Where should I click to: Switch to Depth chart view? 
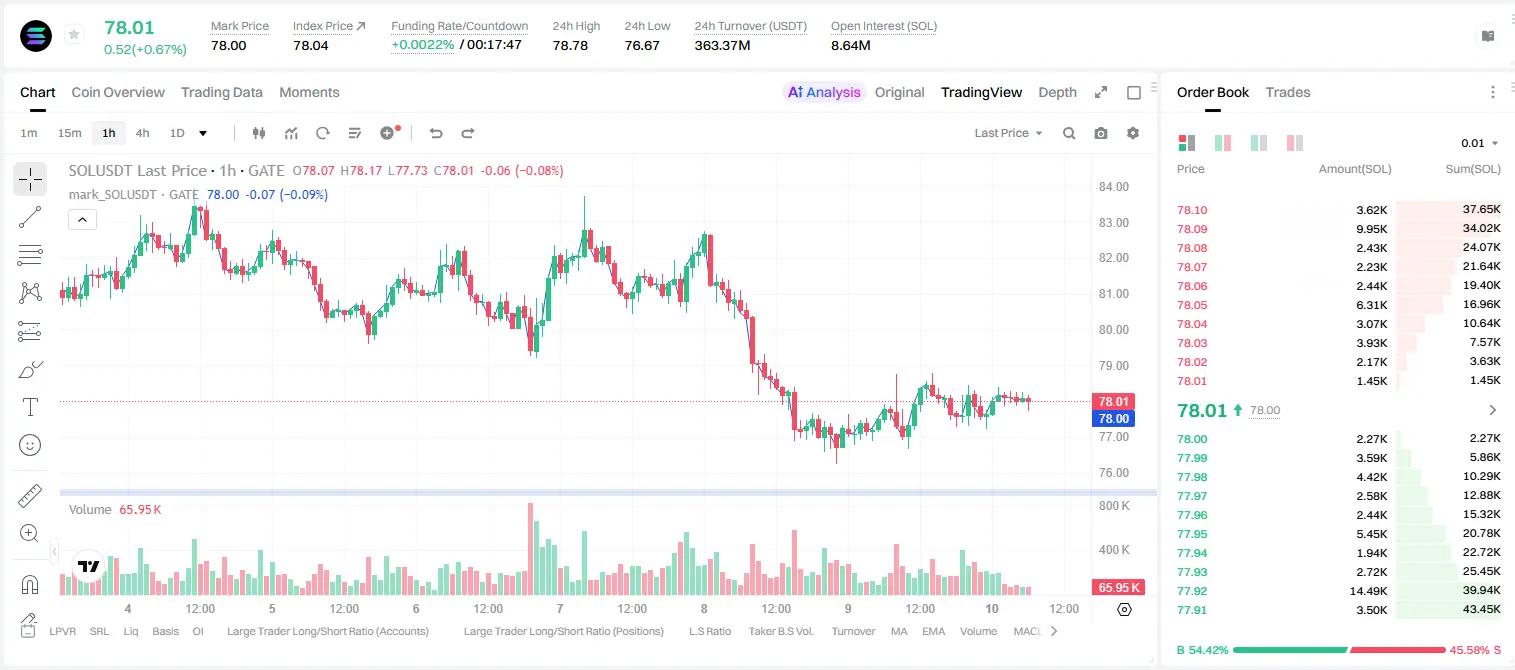point(1057,92)
